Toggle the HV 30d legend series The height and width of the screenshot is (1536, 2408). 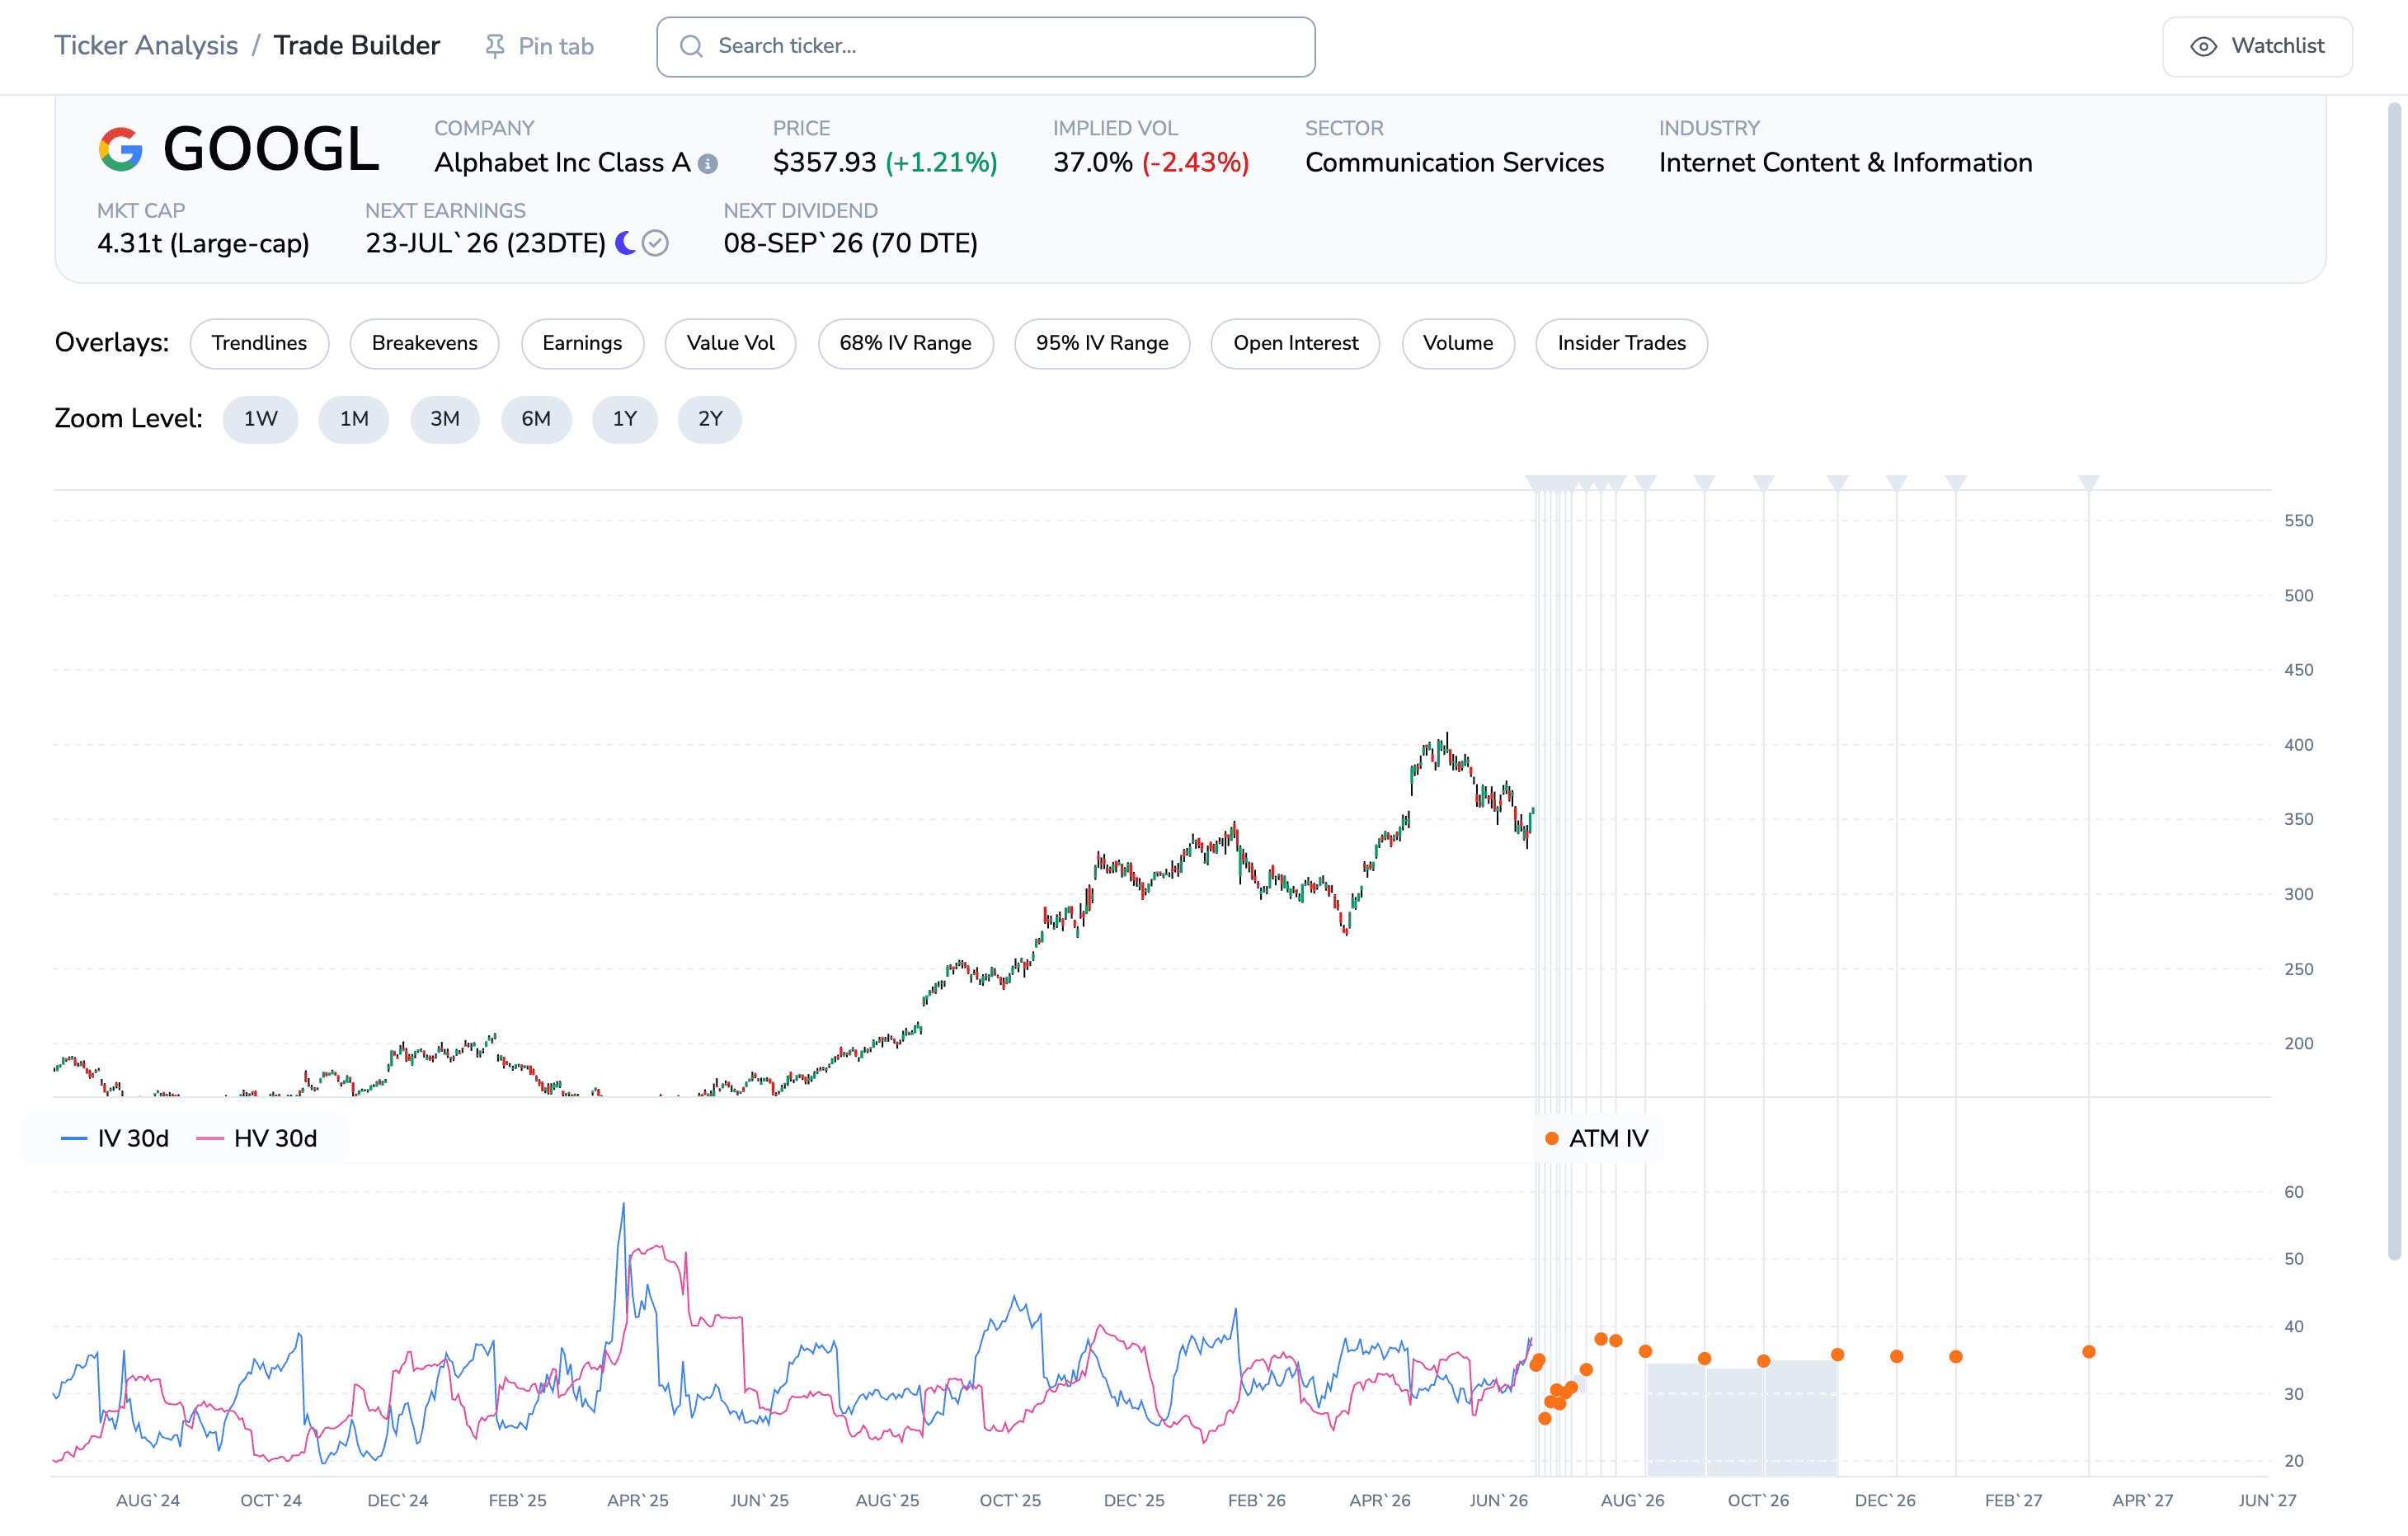pos(257,1138)
